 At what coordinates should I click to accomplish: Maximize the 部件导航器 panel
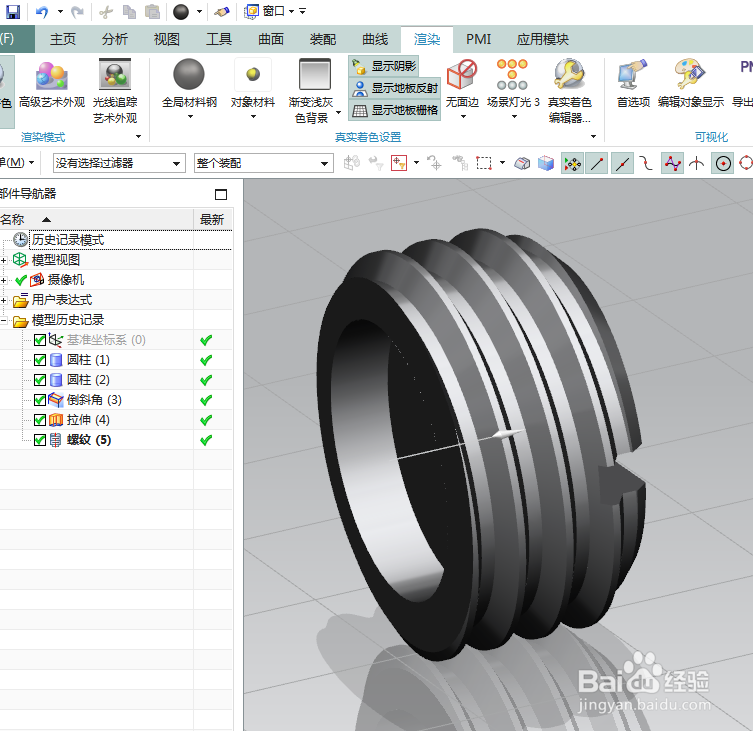click(x=221, y=195)
